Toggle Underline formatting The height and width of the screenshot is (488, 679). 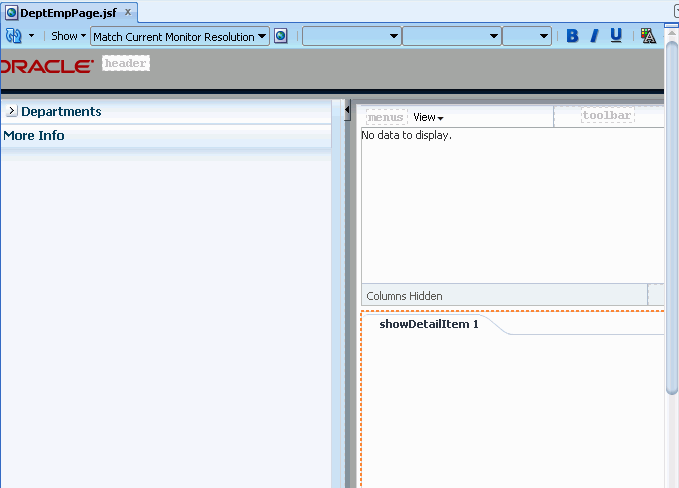point(616,36)
